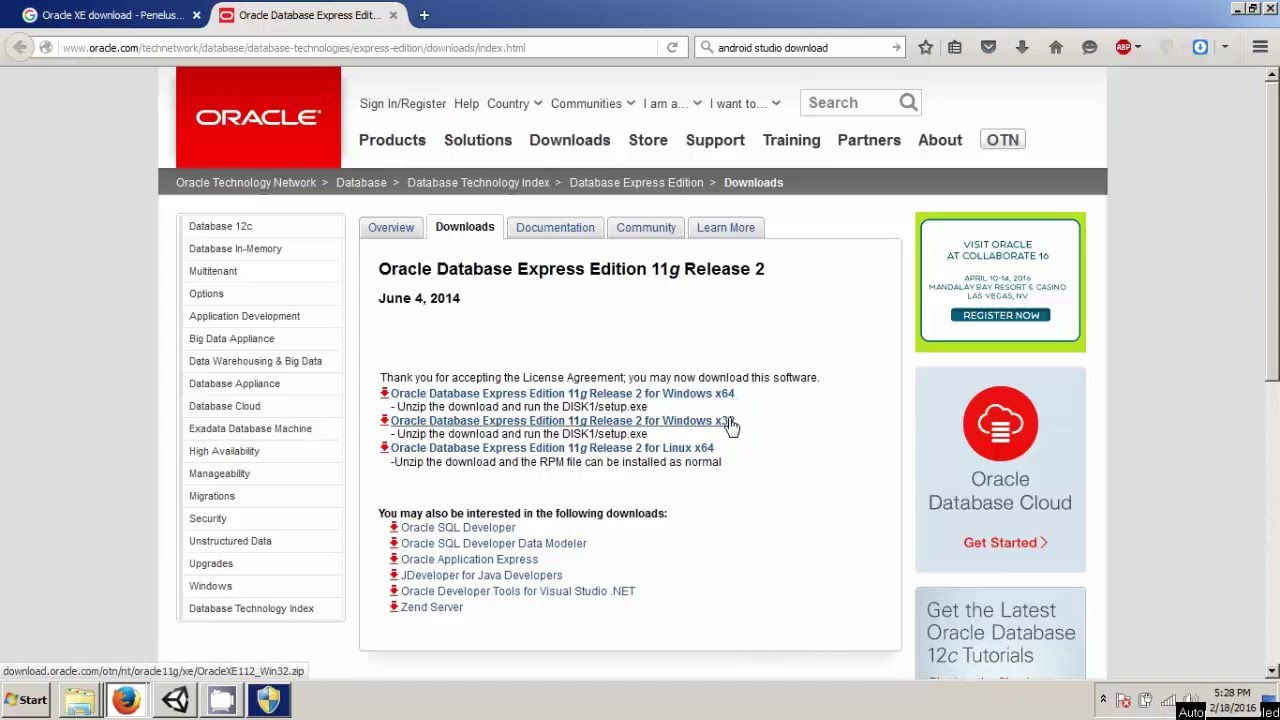
Task: Close the Oracle XE download Google tab
Action: pos(196,15)
